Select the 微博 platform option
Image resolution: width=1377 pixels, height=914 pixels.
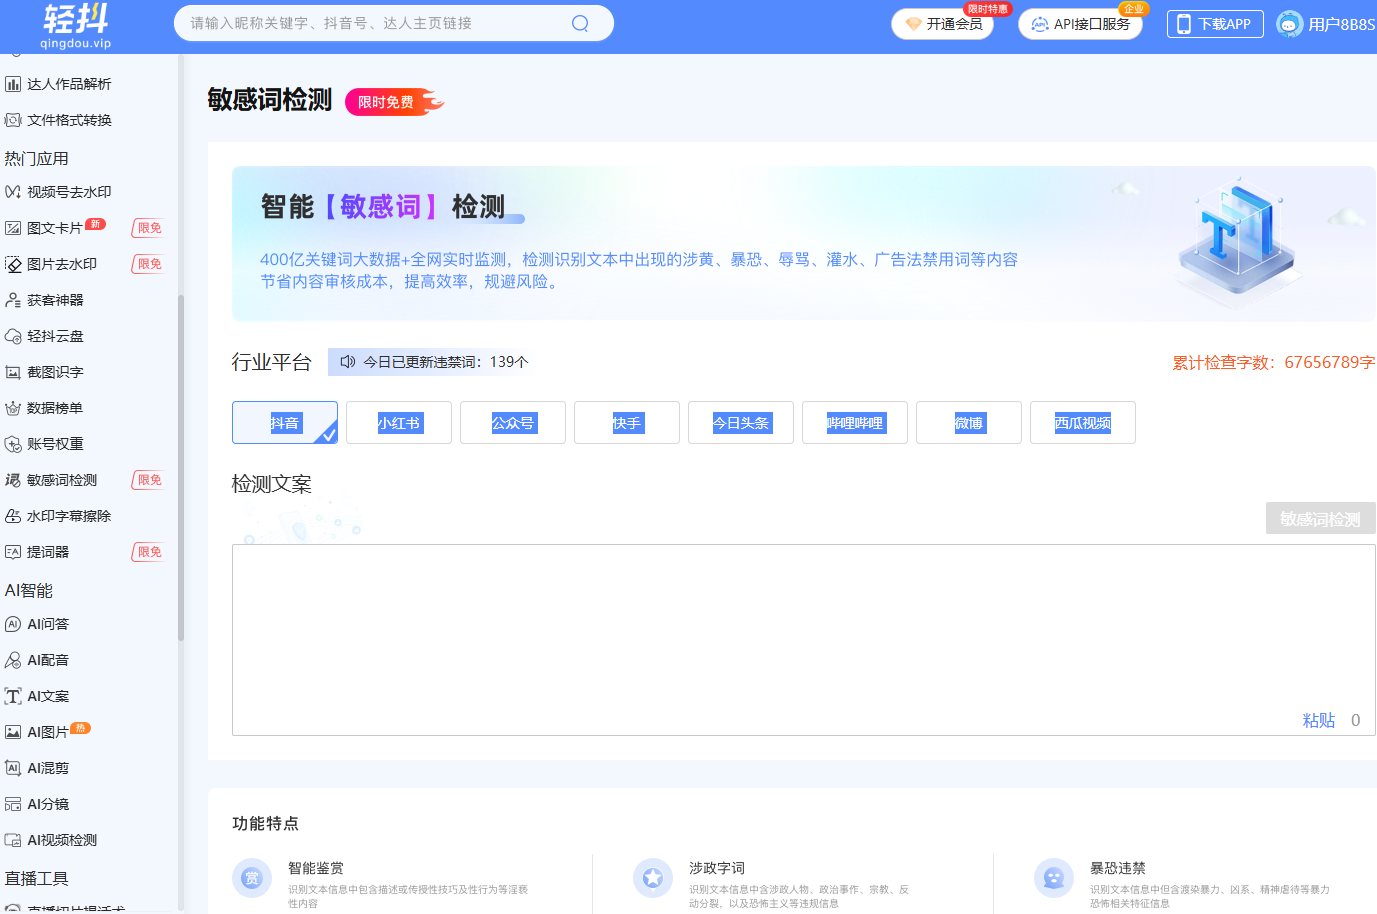[x=969, y=422]
